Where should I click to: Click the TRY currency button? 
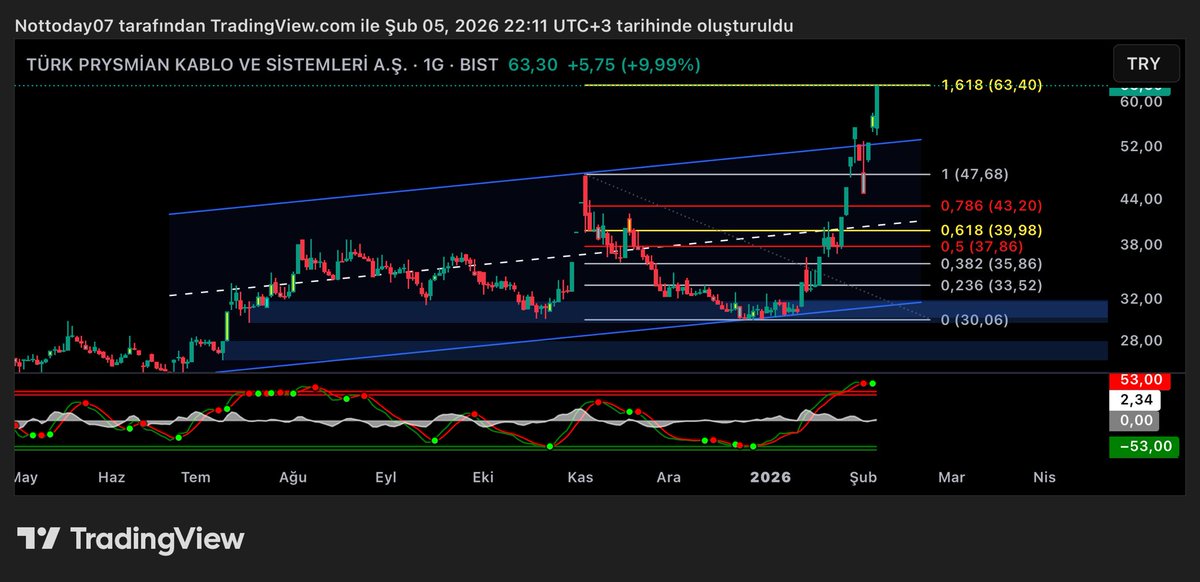click(x=1144, y=63)
